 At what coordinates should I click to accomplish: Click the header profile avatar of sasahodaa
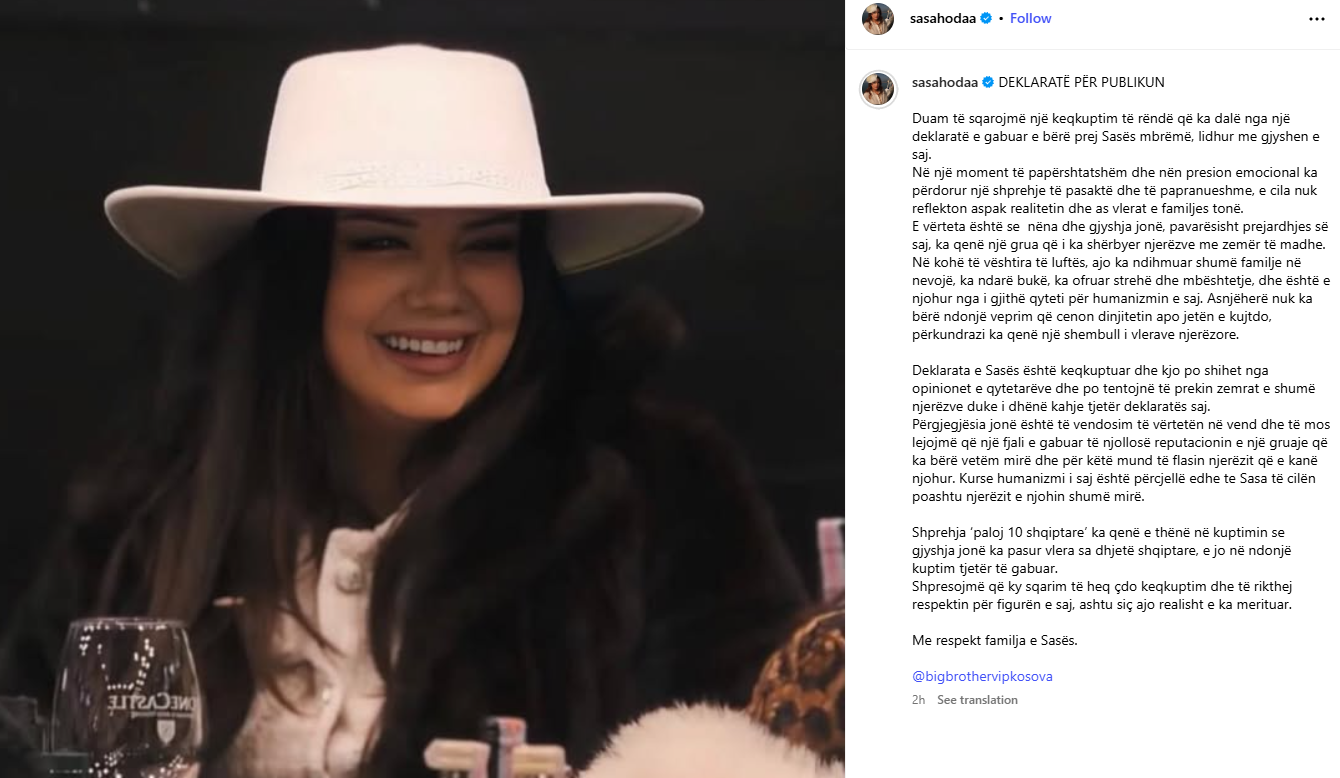click(878, 19)
